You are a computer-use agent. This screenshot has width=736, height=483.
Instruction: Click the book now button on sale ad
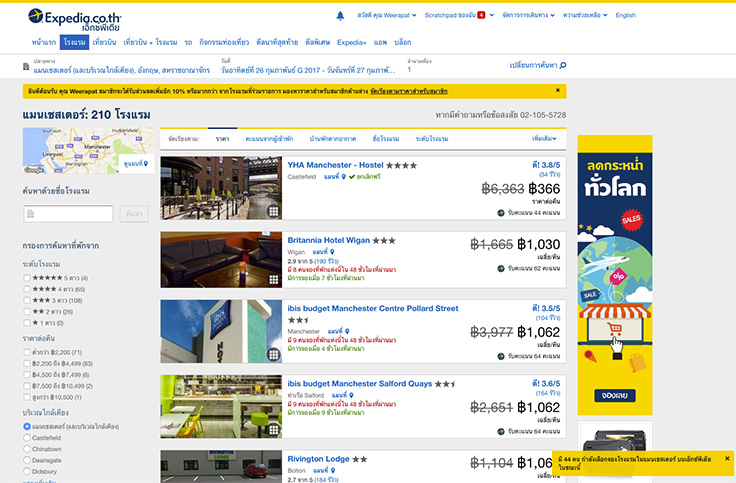coord(614,395)
